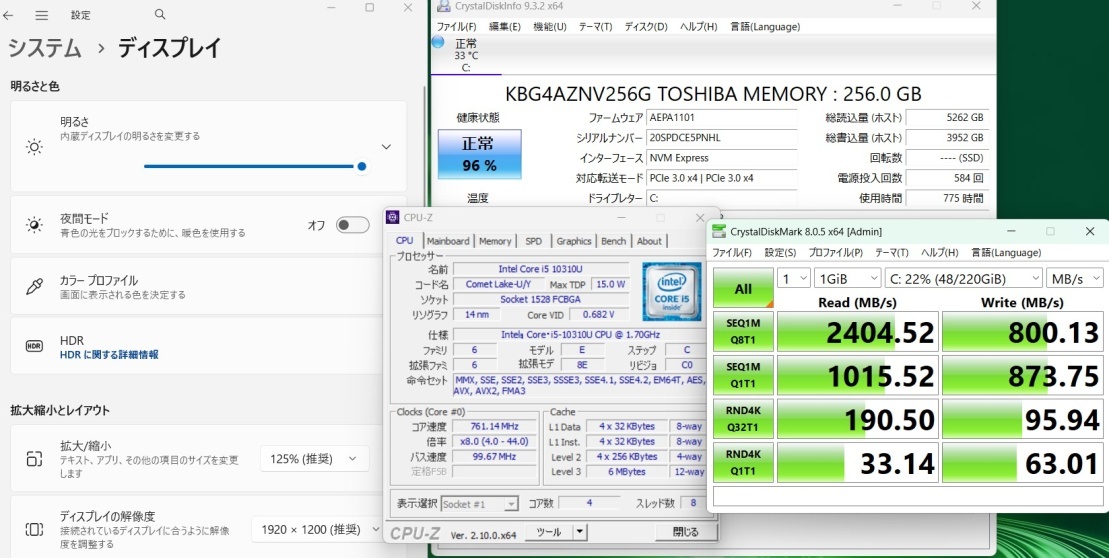Image resolution: width=1109 pixels, height=558 pixels.
Task: Click the 2404.52 read result
Action: (857, 331)
